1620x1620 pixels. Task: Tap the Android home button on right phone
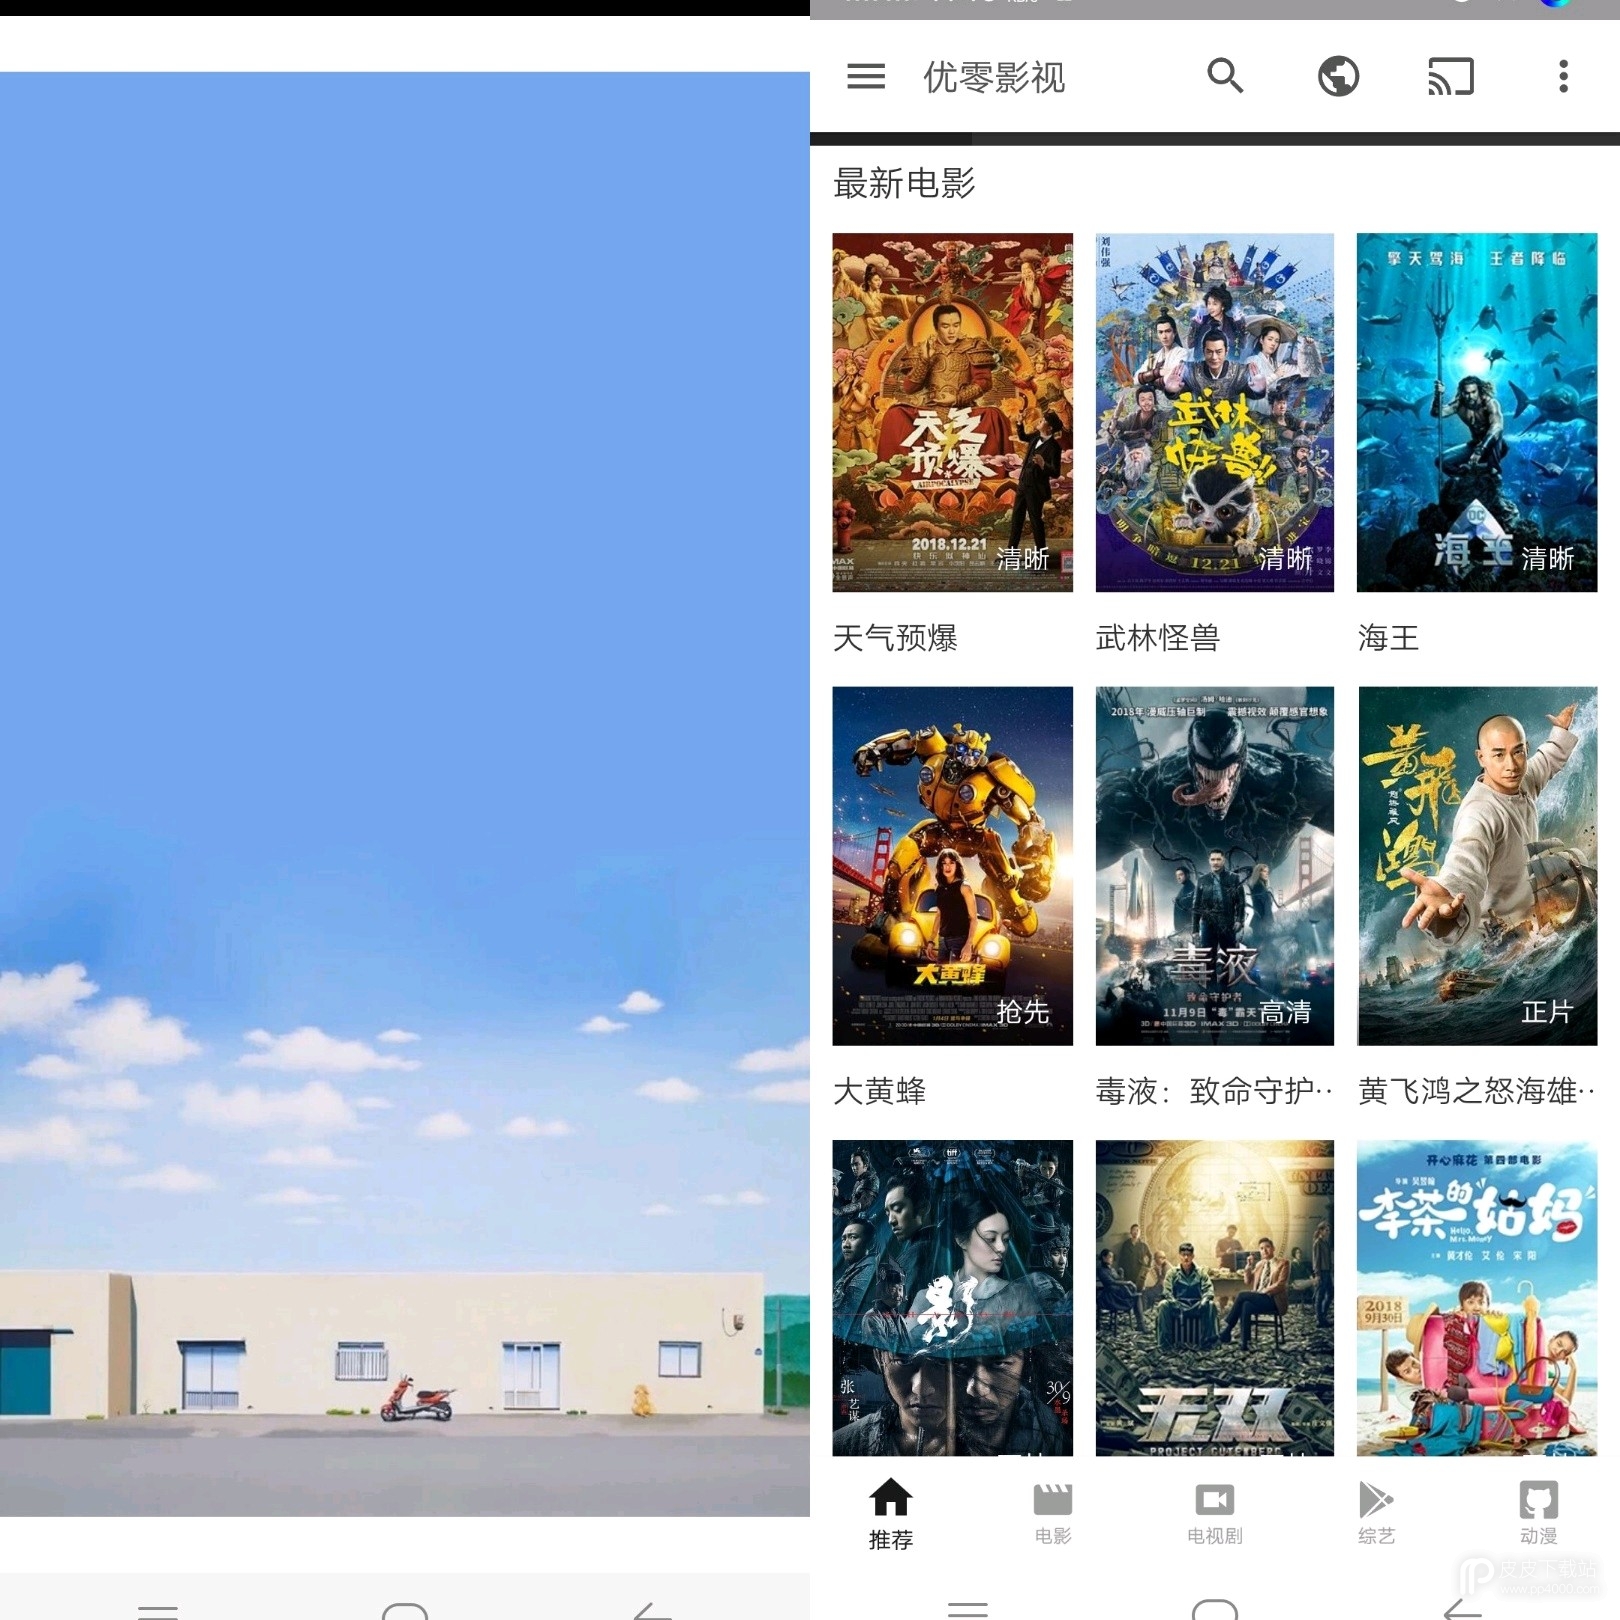point(1215,1608)
